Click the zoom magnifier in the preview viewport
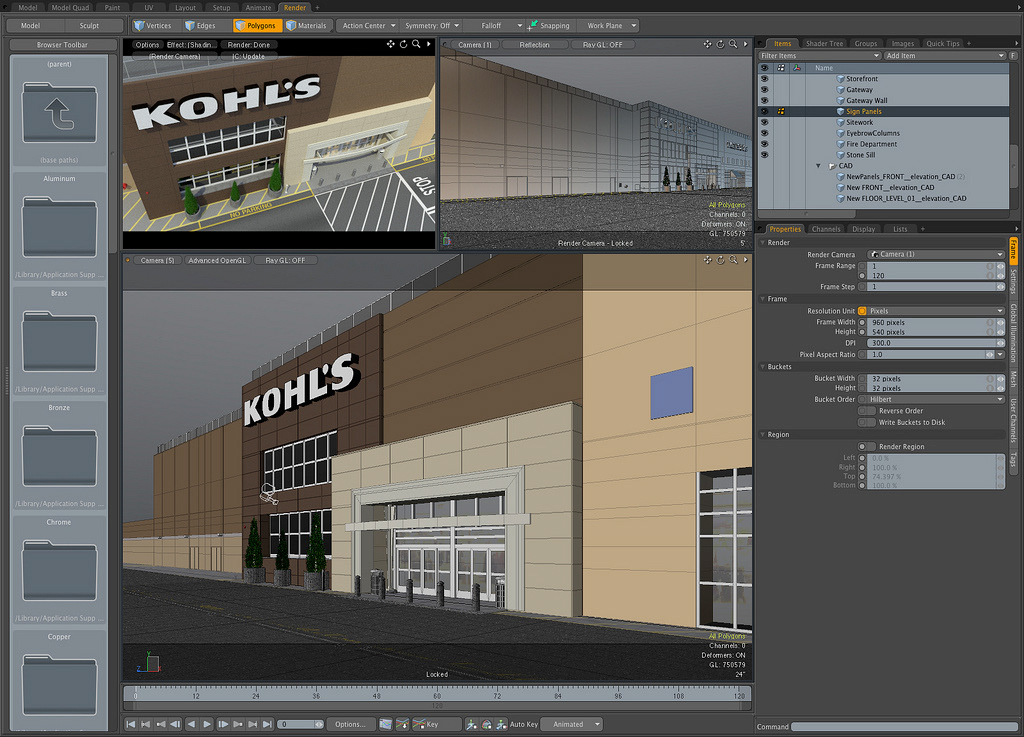 click(416, 44)
